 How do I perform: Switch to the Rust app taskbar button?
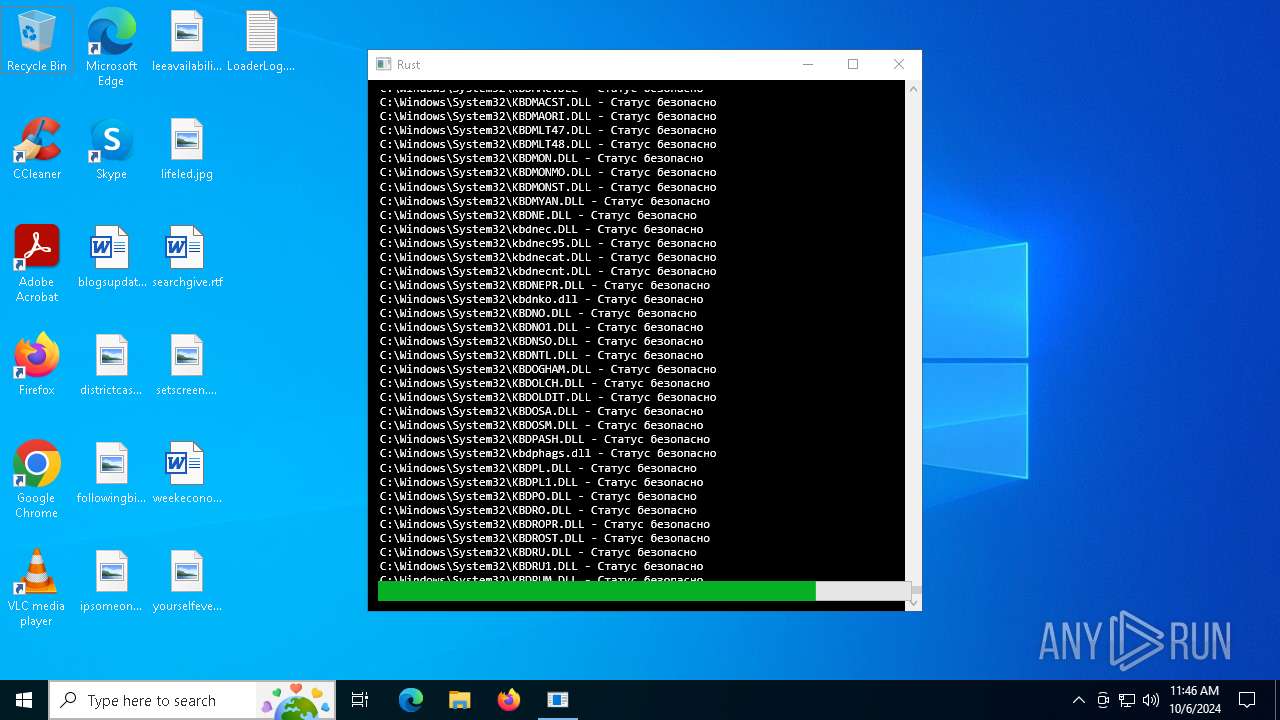point(558,700)
